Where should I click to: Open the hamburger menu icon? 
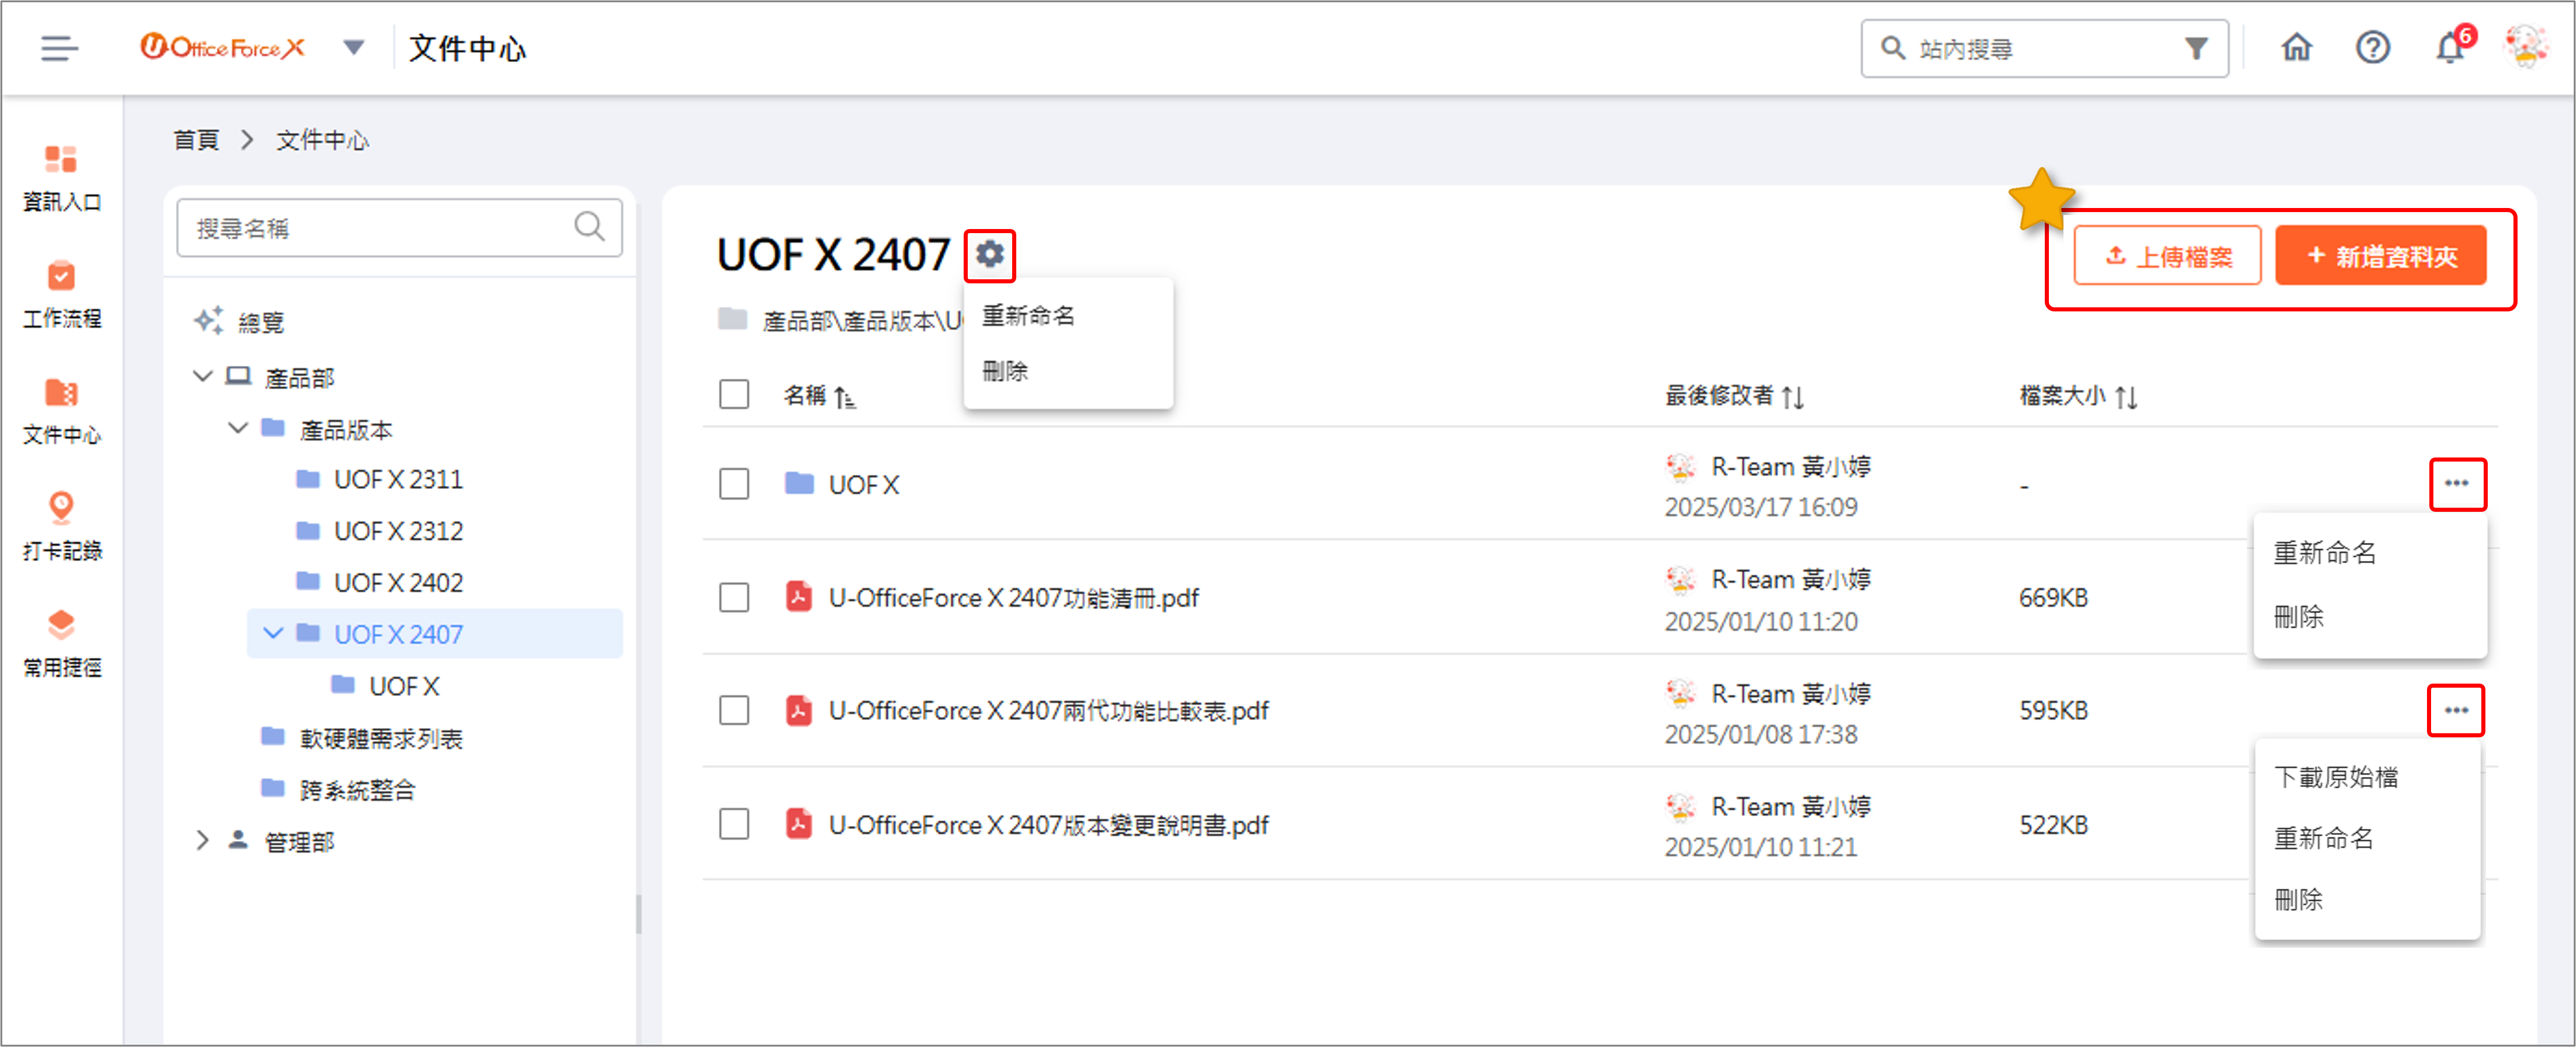59,48
